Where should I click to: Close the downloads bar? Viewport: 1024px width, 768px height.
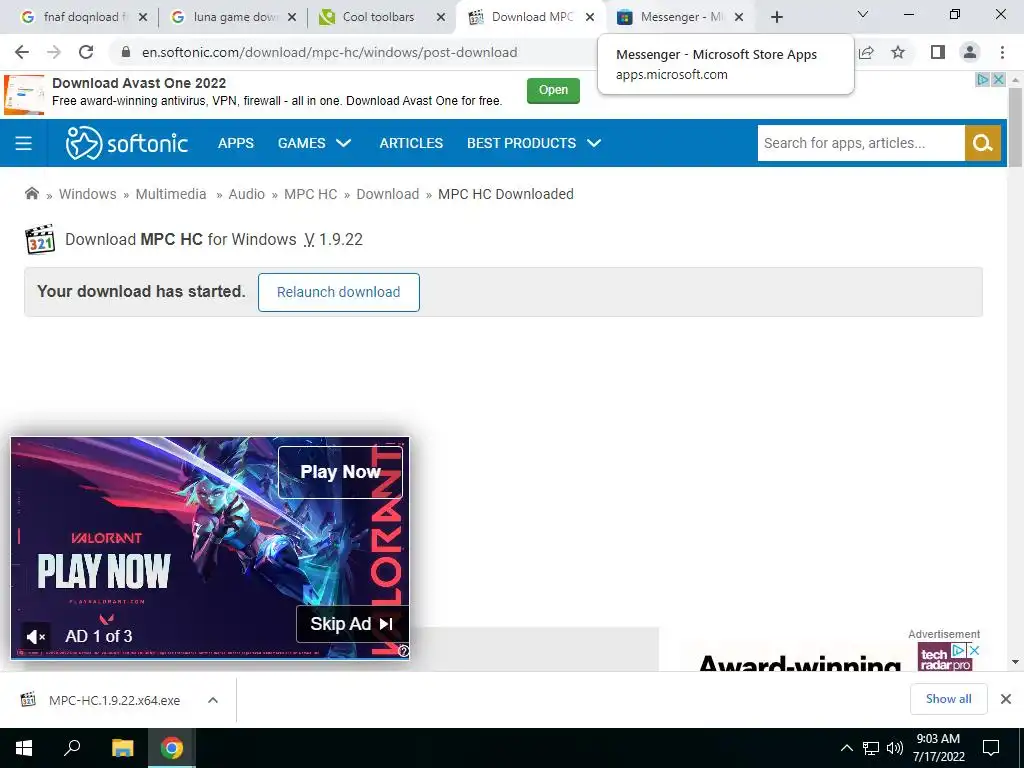pyautogui.click(x=1006, y=699)
